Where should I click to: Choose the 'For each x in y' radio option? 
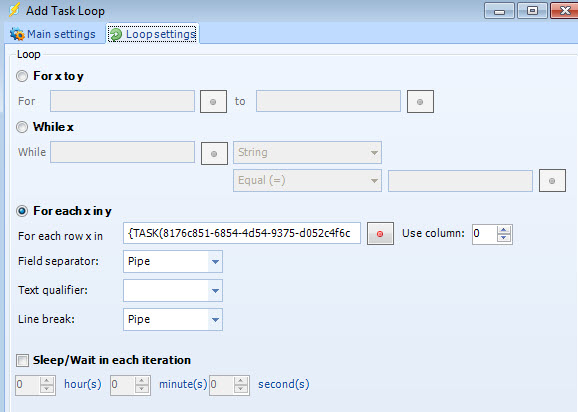[22, 211]
